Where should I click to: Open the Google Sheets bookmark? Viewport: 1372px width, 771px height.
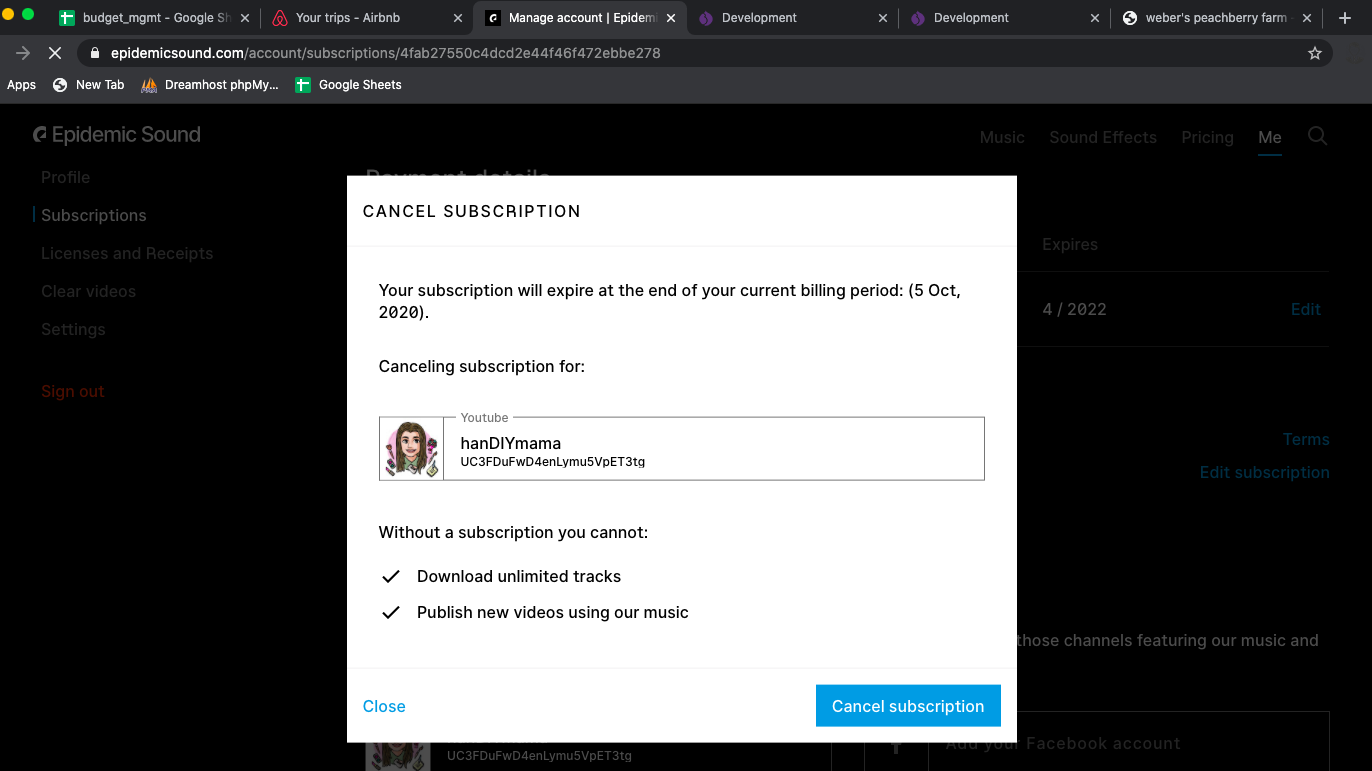pos(348,85)
